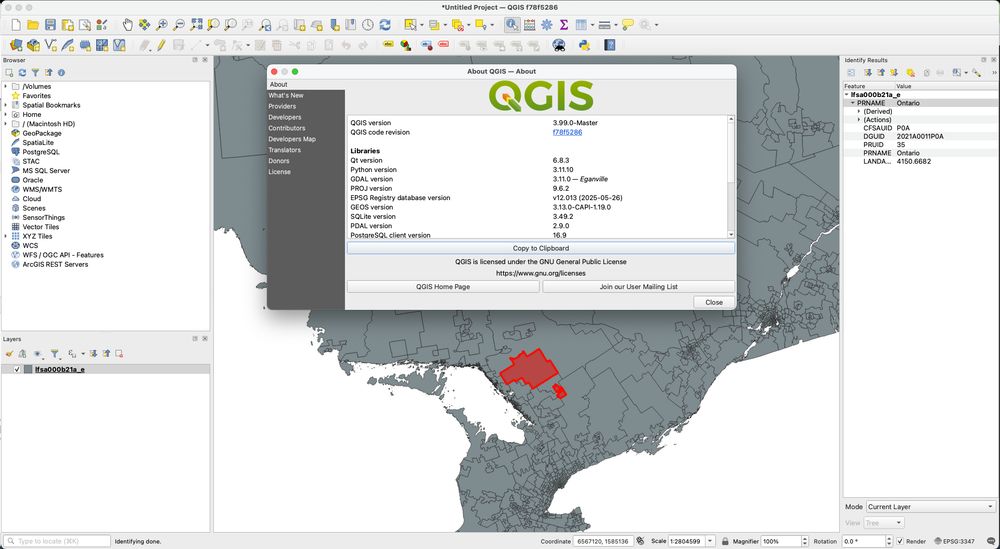The height and width of the screenshot is (549, 1000).
Task: Click the Statistical Summary sigma icon
Action: coord(564,25)
